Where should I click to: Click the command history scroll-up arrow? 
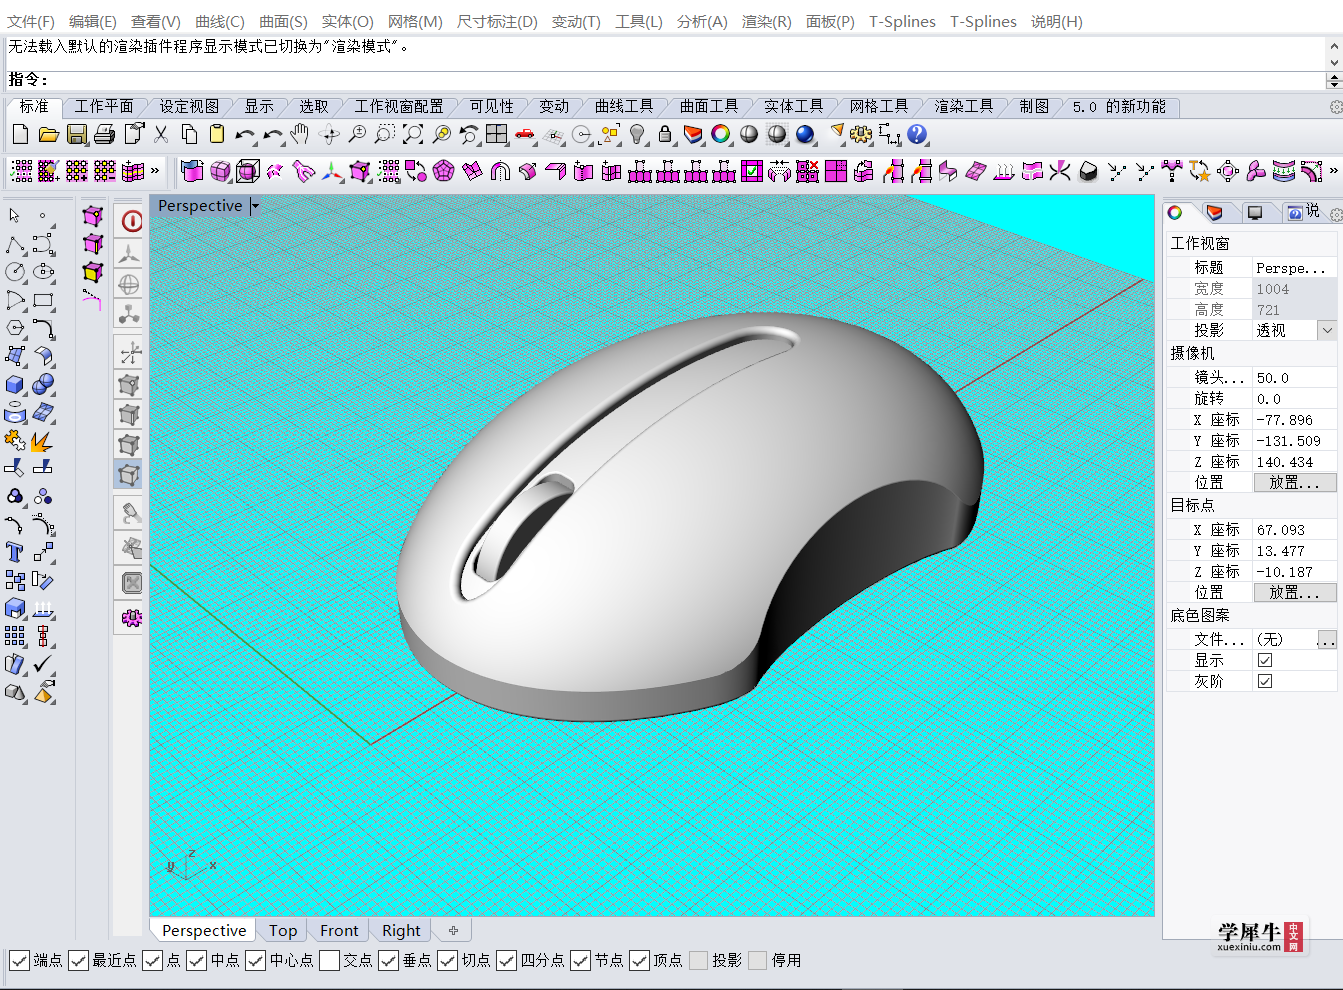(x=1334, y=46)
